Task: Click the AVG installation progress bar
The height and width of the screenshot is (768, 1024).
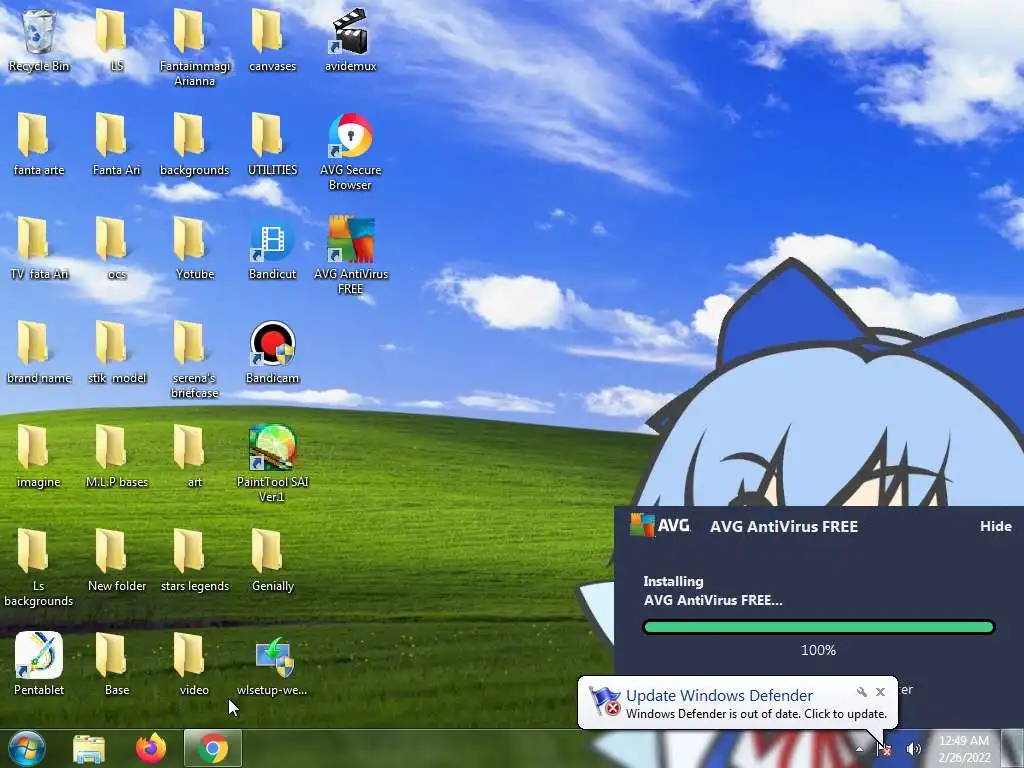Action: [818, 628]
